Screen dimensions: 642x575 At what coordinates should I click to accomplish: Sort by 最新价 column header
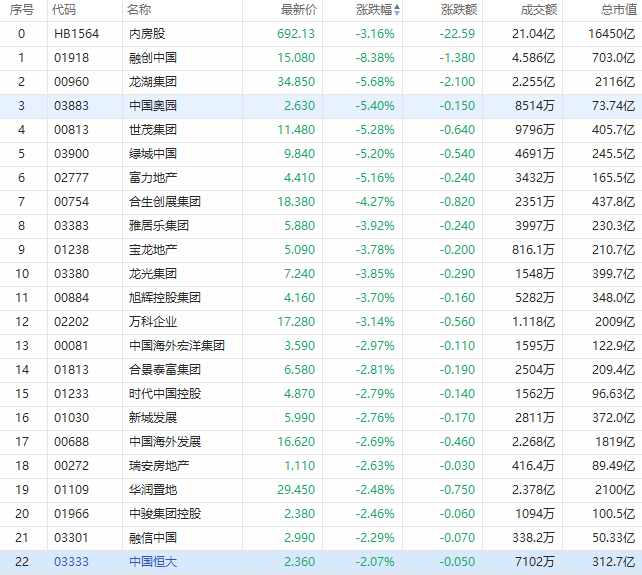[298, 9]
